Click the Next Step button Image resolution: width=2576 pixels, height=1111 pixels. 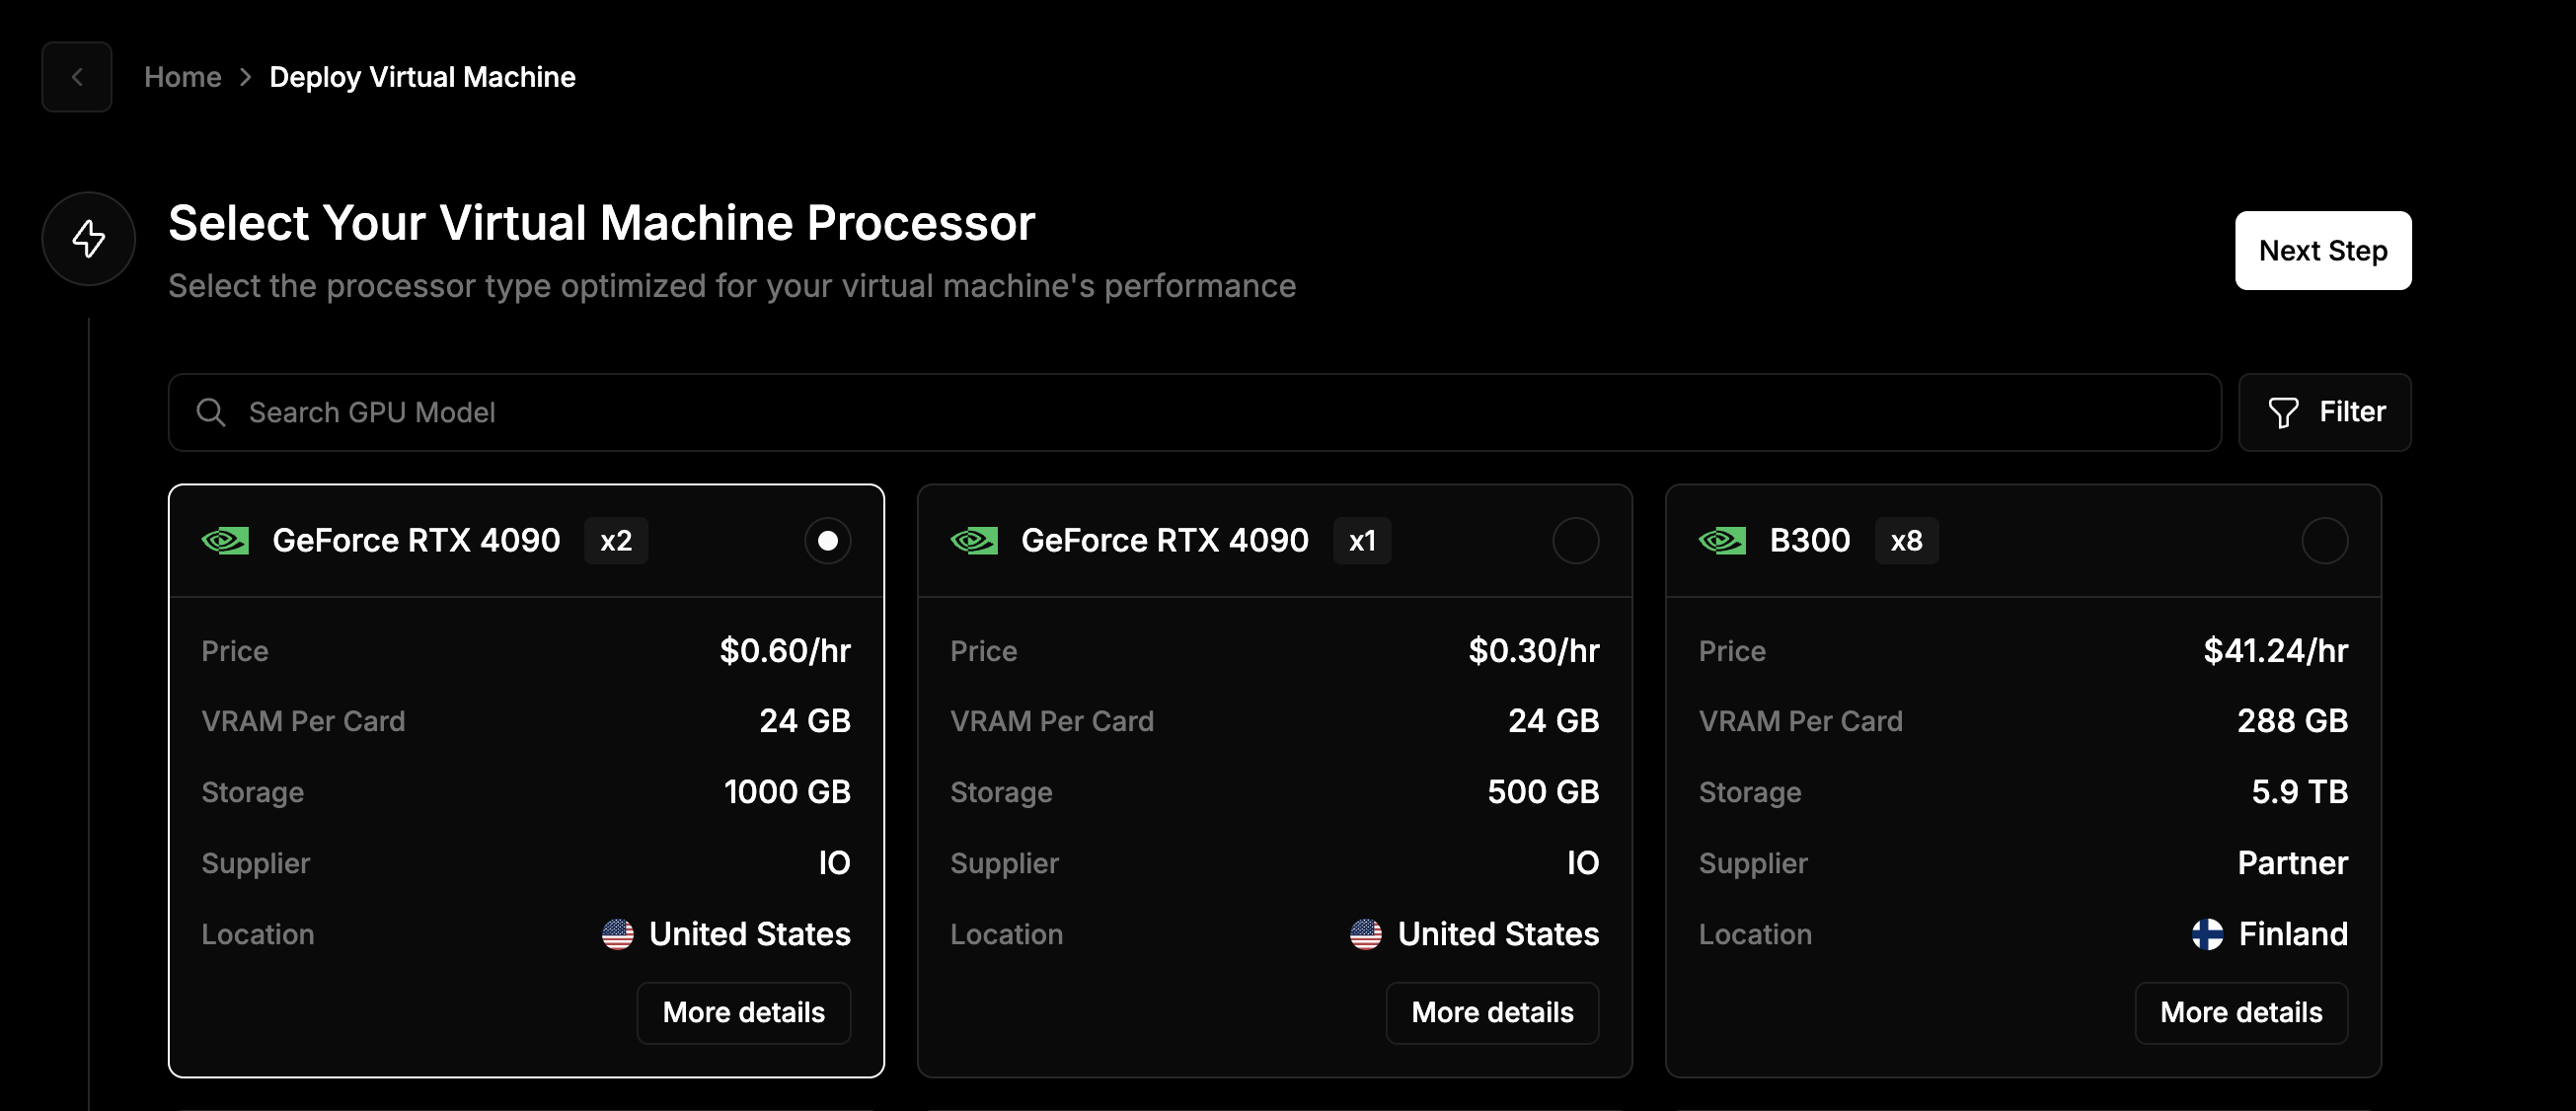(2323, 251)
